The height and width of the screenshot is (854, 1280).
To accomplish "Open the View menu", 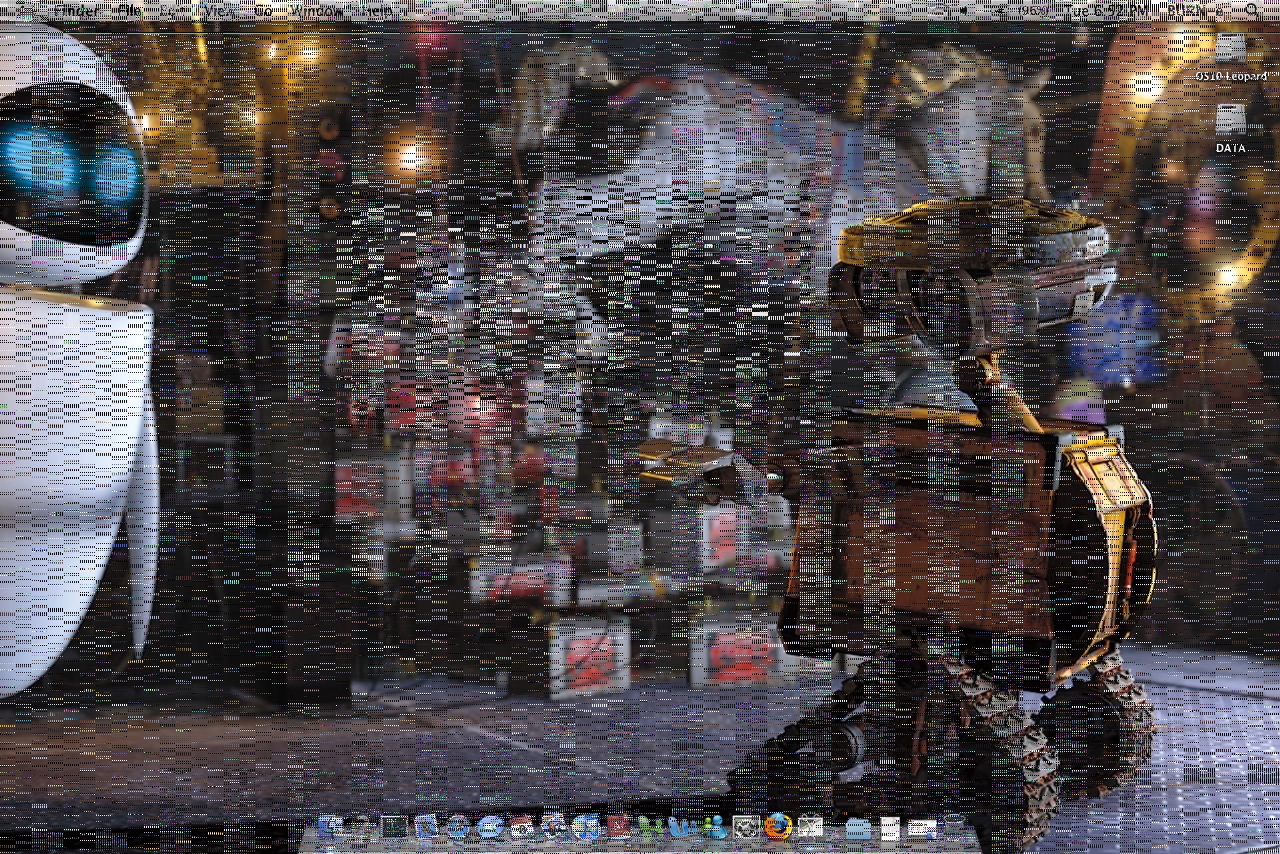I will pyautogui.click(x=217, y=10).
